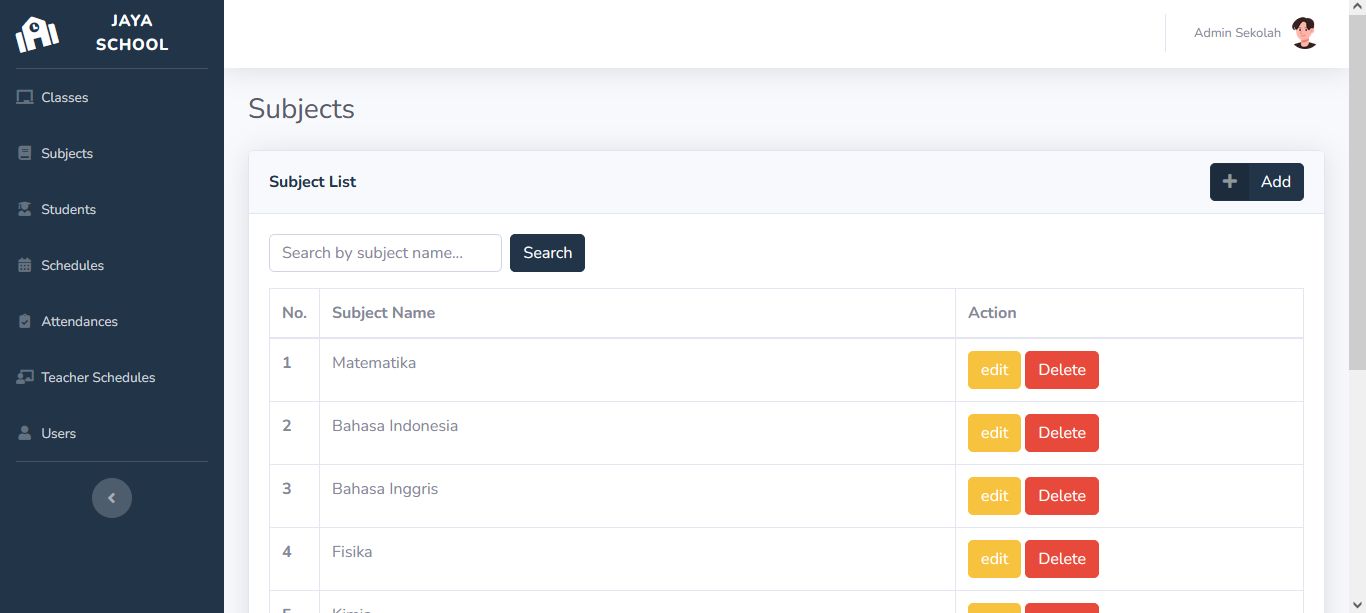Viewport: 1366px width, 613px height.
Task: Click the Add subject button
Action: 1257,182
